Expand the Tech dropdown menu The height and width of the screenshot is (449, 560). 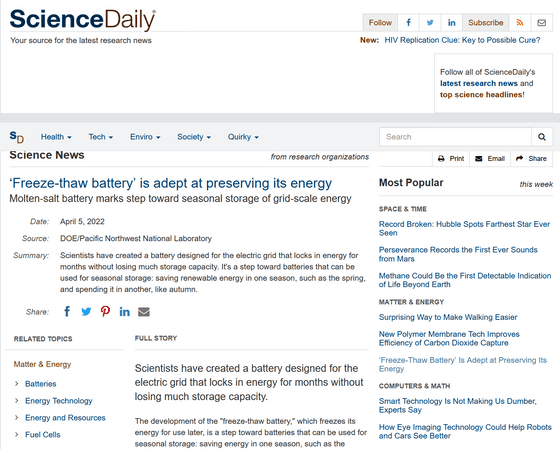pos(101,137)
